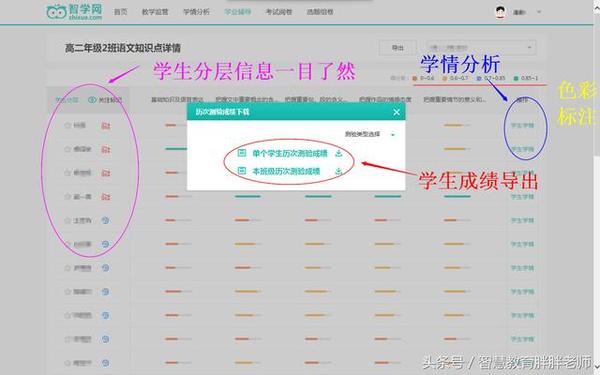The height and width of the screenshot is (375, 600).
Task: Click download icon beside 单个学生历次测验成绩
Action: click(338, 153)
